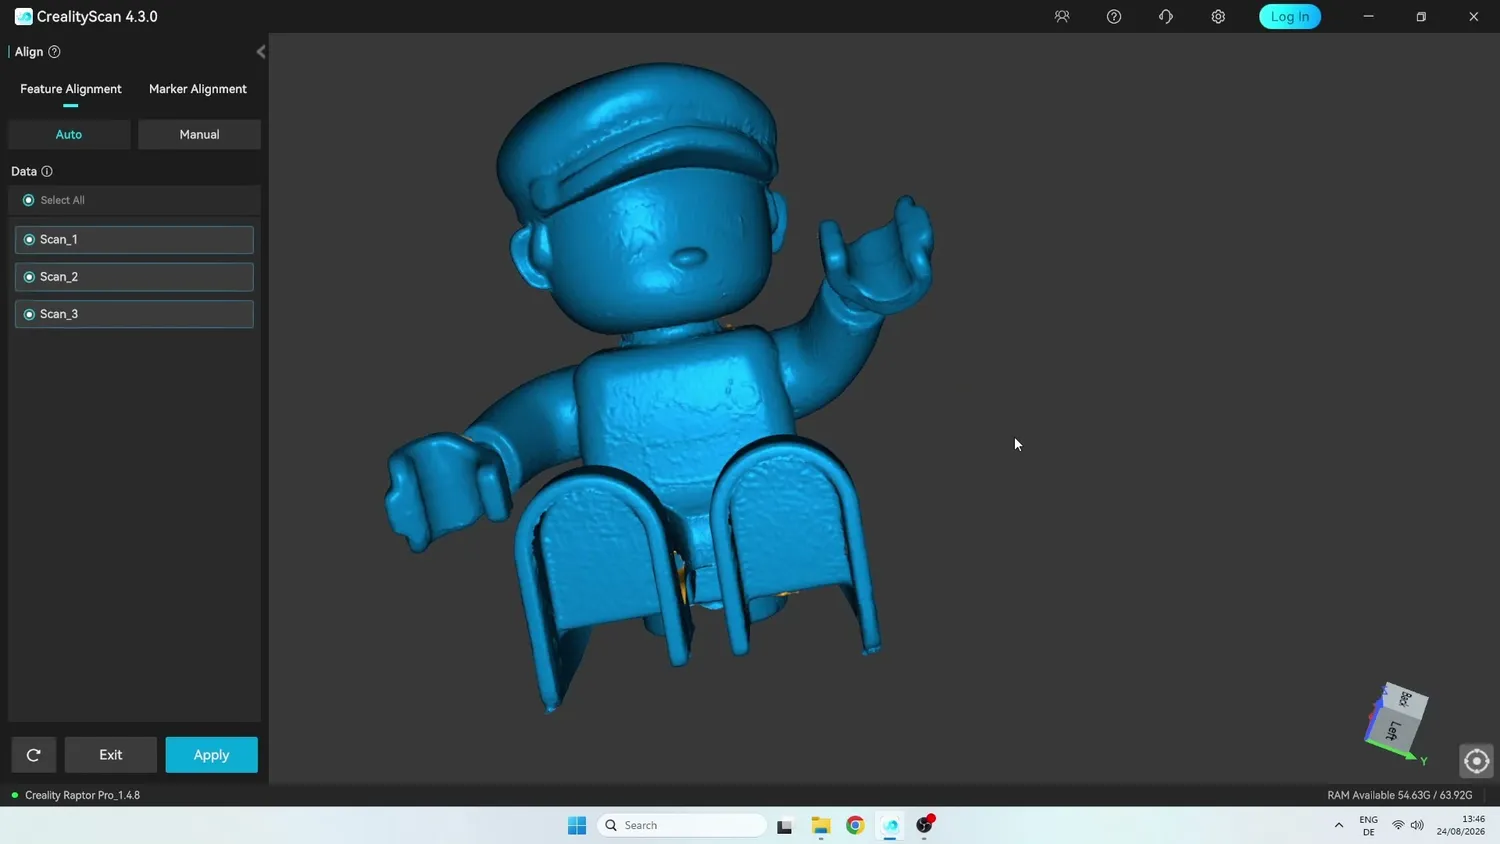Click Creality Raptor Pro_1.4.8 status text
The image size is (1500, 844).
[x=82, y=796]
